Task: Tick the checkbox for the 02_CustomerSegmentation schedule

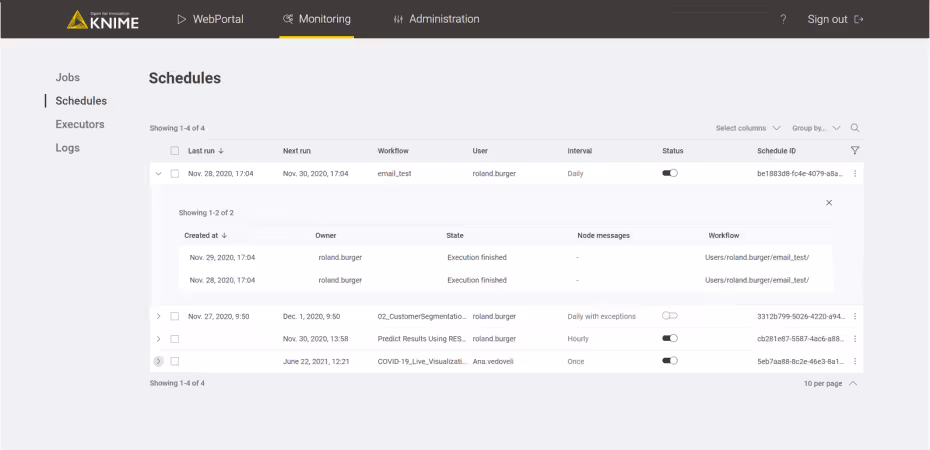Action: click(174, 317)
